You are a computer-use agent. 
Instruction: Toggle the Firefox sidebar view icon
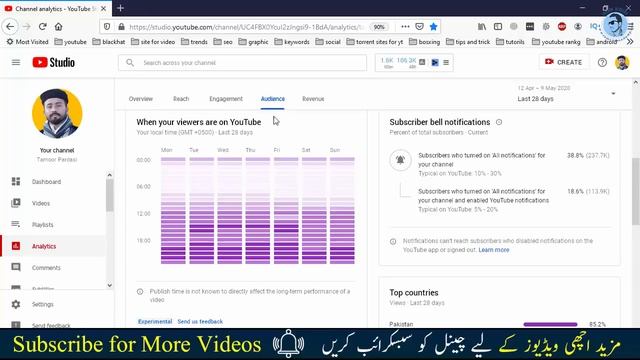point(498,27)
